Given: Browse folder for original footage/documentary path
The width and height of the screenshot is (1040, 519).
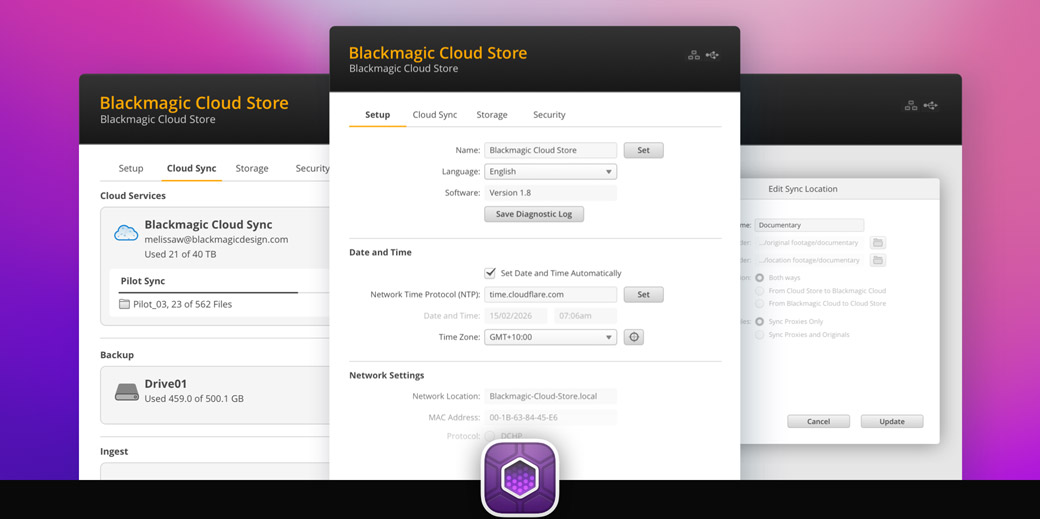Looking at the screenshot, I should [878, 243].
